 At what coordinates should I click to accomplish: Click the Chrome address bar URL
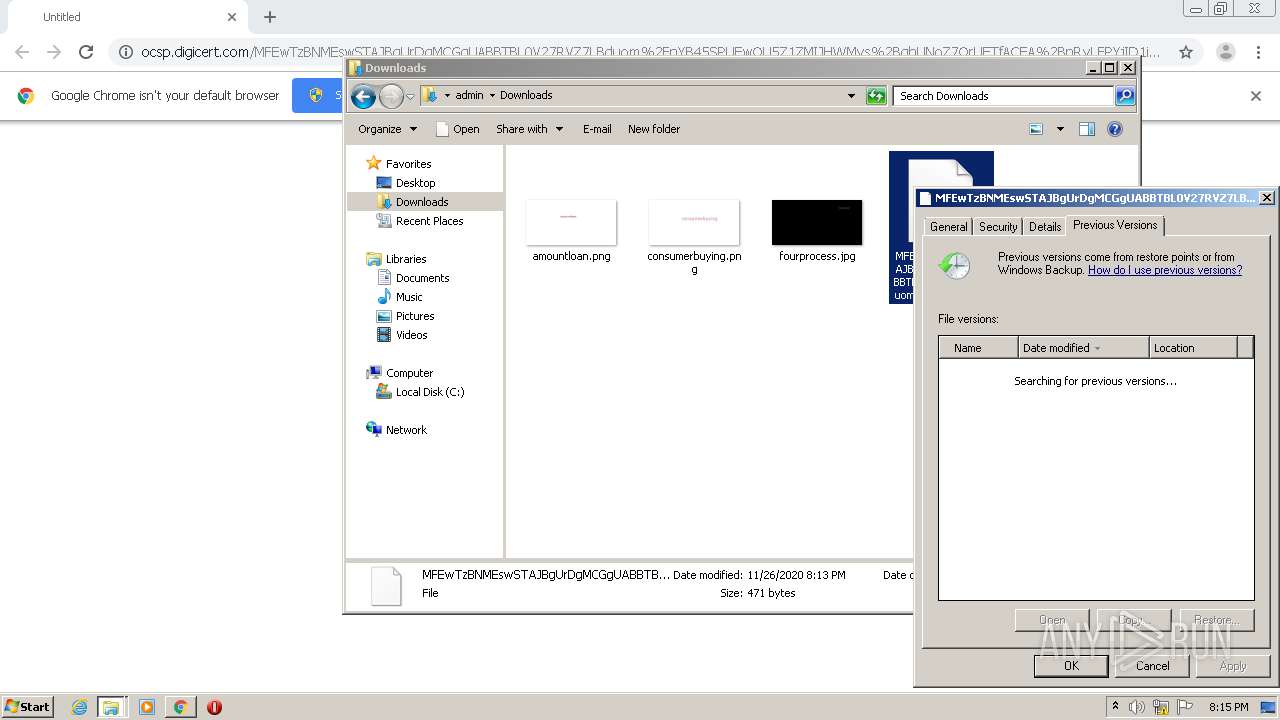(650, 52)
